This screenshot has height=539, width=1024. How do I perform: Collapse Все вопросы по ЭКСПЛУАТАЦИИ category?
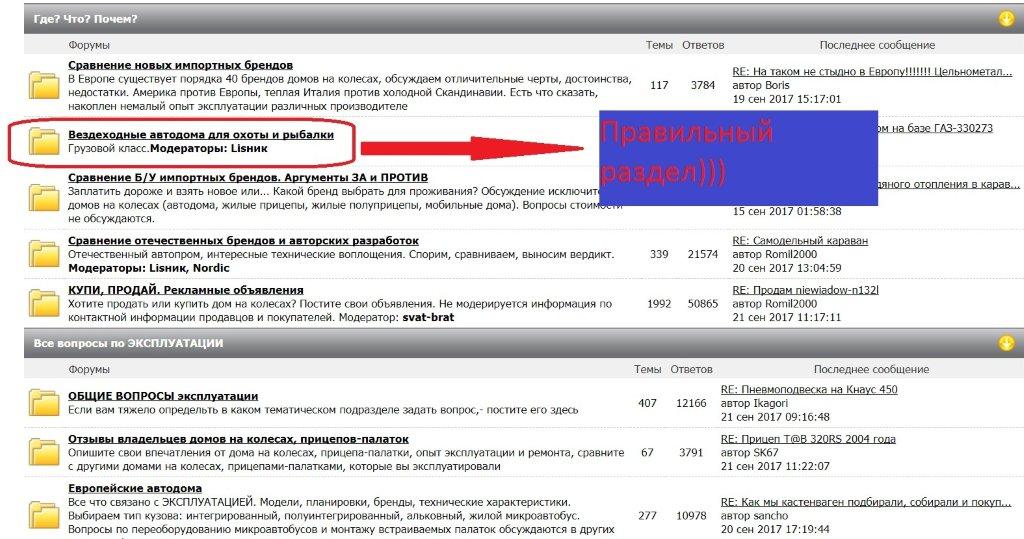(x=1006, y=343)
